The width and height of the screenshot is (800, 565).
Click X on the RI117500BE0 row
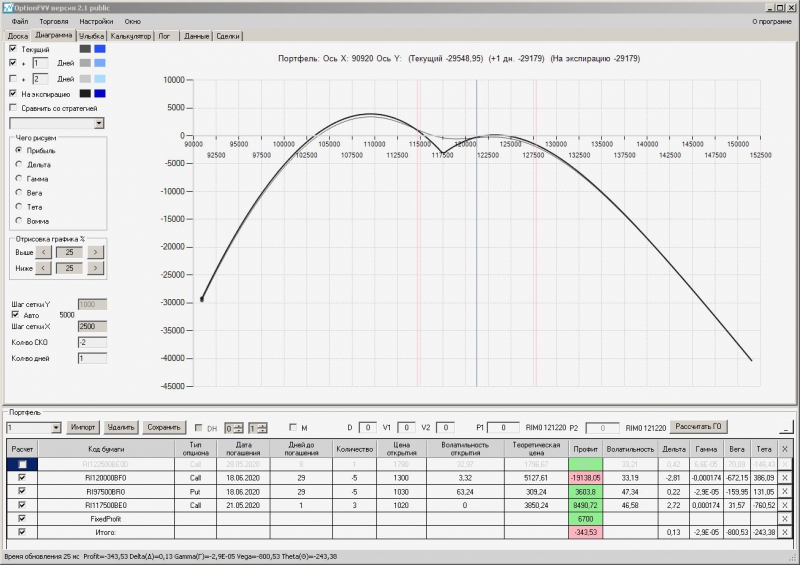(x=784, y=505)
